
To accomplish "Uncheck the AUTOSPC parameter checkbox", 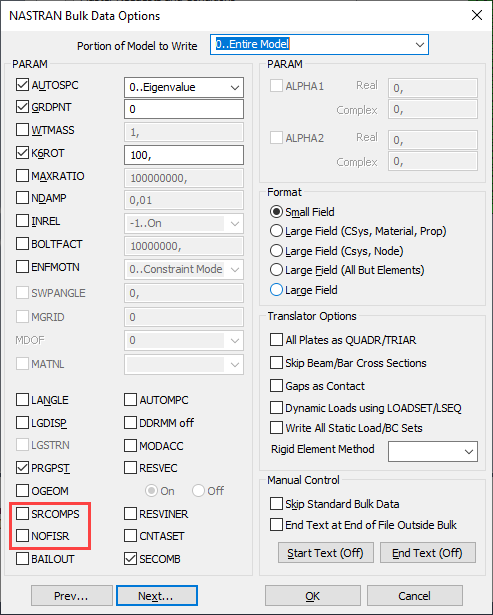I will [22, 84].
